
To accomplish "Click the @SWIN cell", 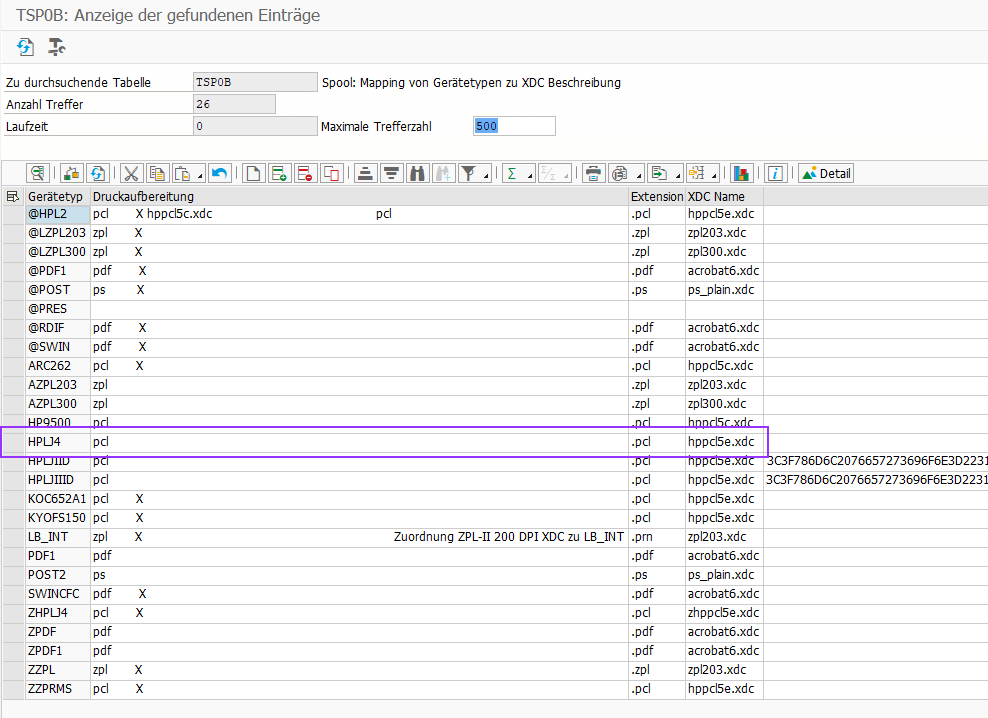I will [58, 347].
